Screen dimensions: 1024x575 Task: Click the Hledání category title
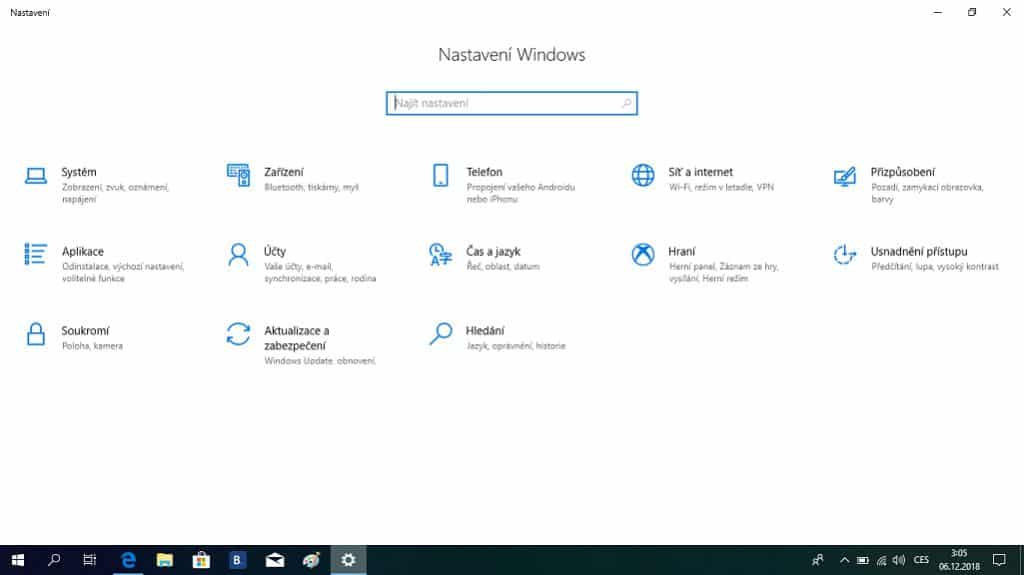[x=485, y=331]
